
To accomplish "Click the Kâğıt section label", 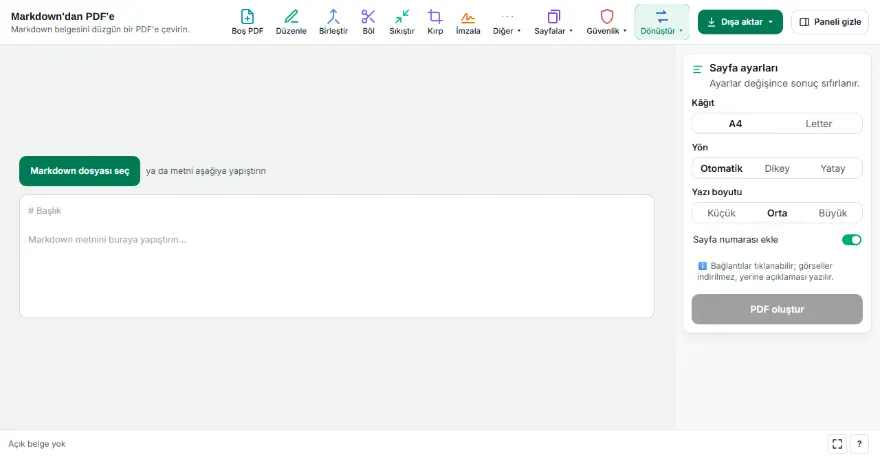I will (703, 103).
